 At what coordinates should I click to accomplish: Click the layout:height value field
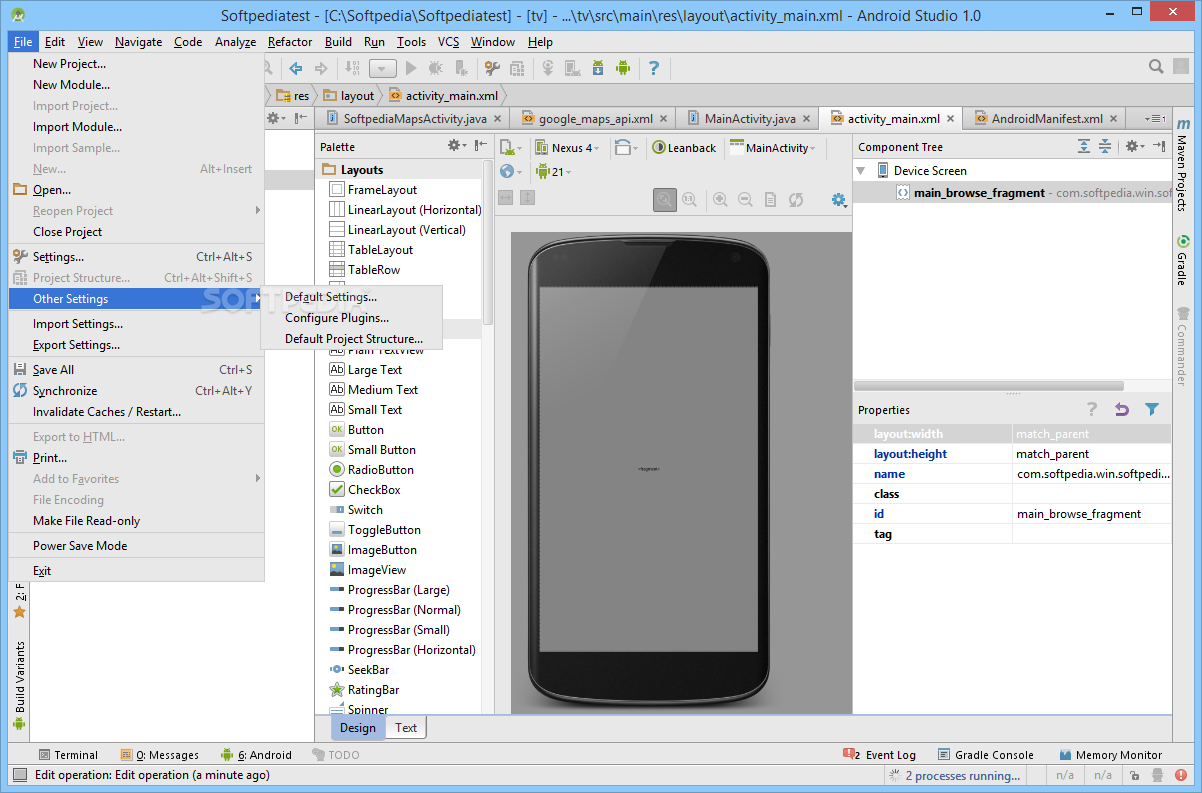pos(1090,454)
